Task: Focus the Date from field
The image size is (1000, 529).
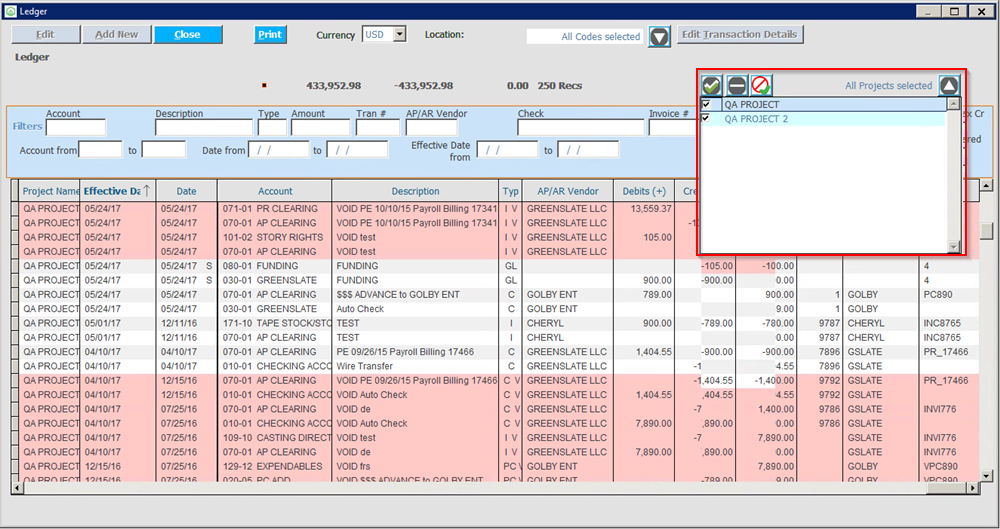Action: [279, 150]
